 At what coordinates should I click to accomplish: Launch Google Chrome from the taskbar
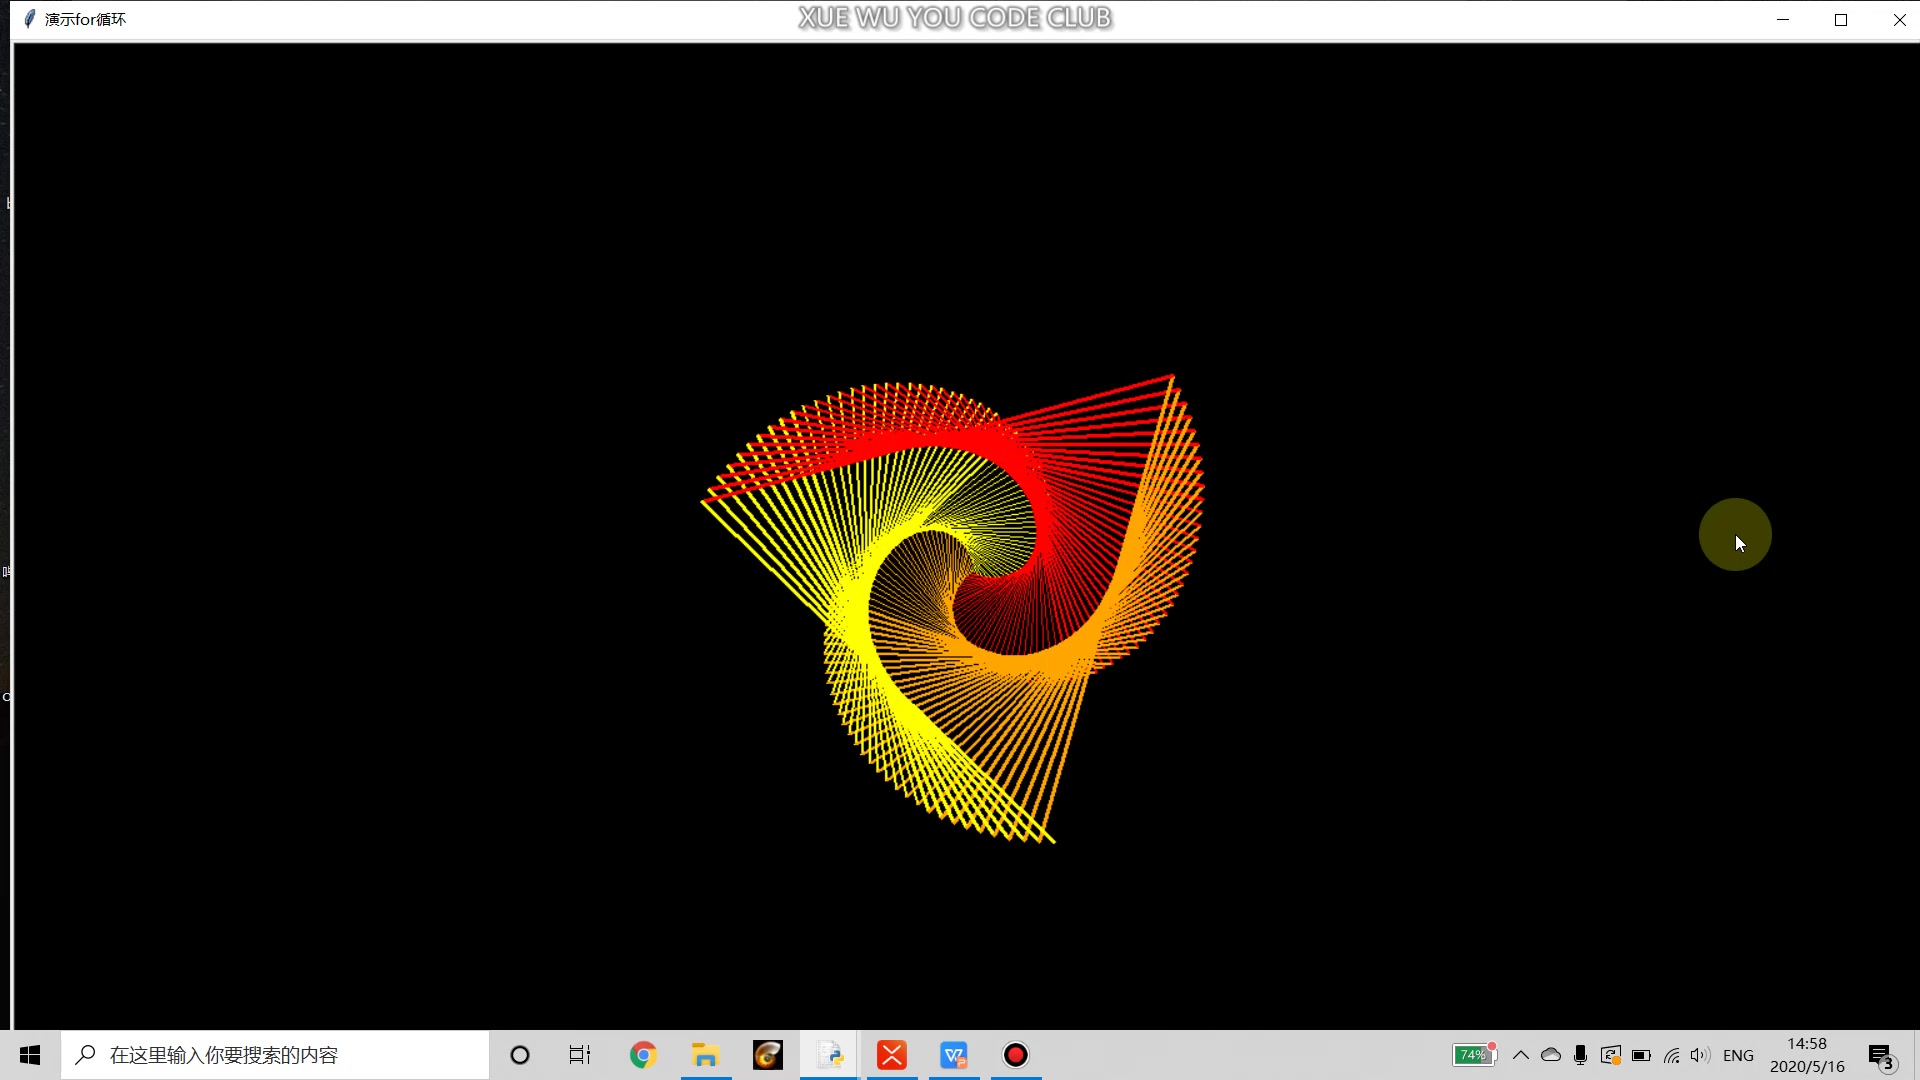[643, 1055]
